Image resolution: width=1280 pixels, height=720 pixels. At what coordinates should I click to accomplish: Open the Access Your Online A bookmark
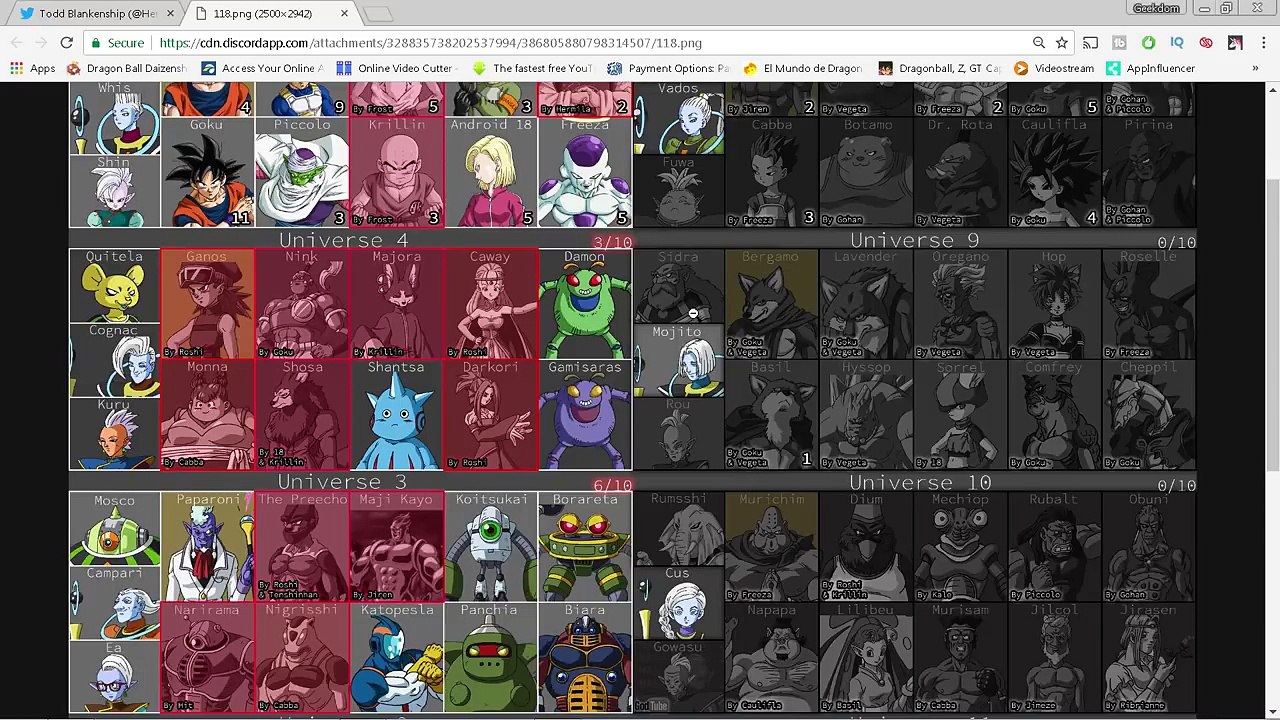point(263,68)
